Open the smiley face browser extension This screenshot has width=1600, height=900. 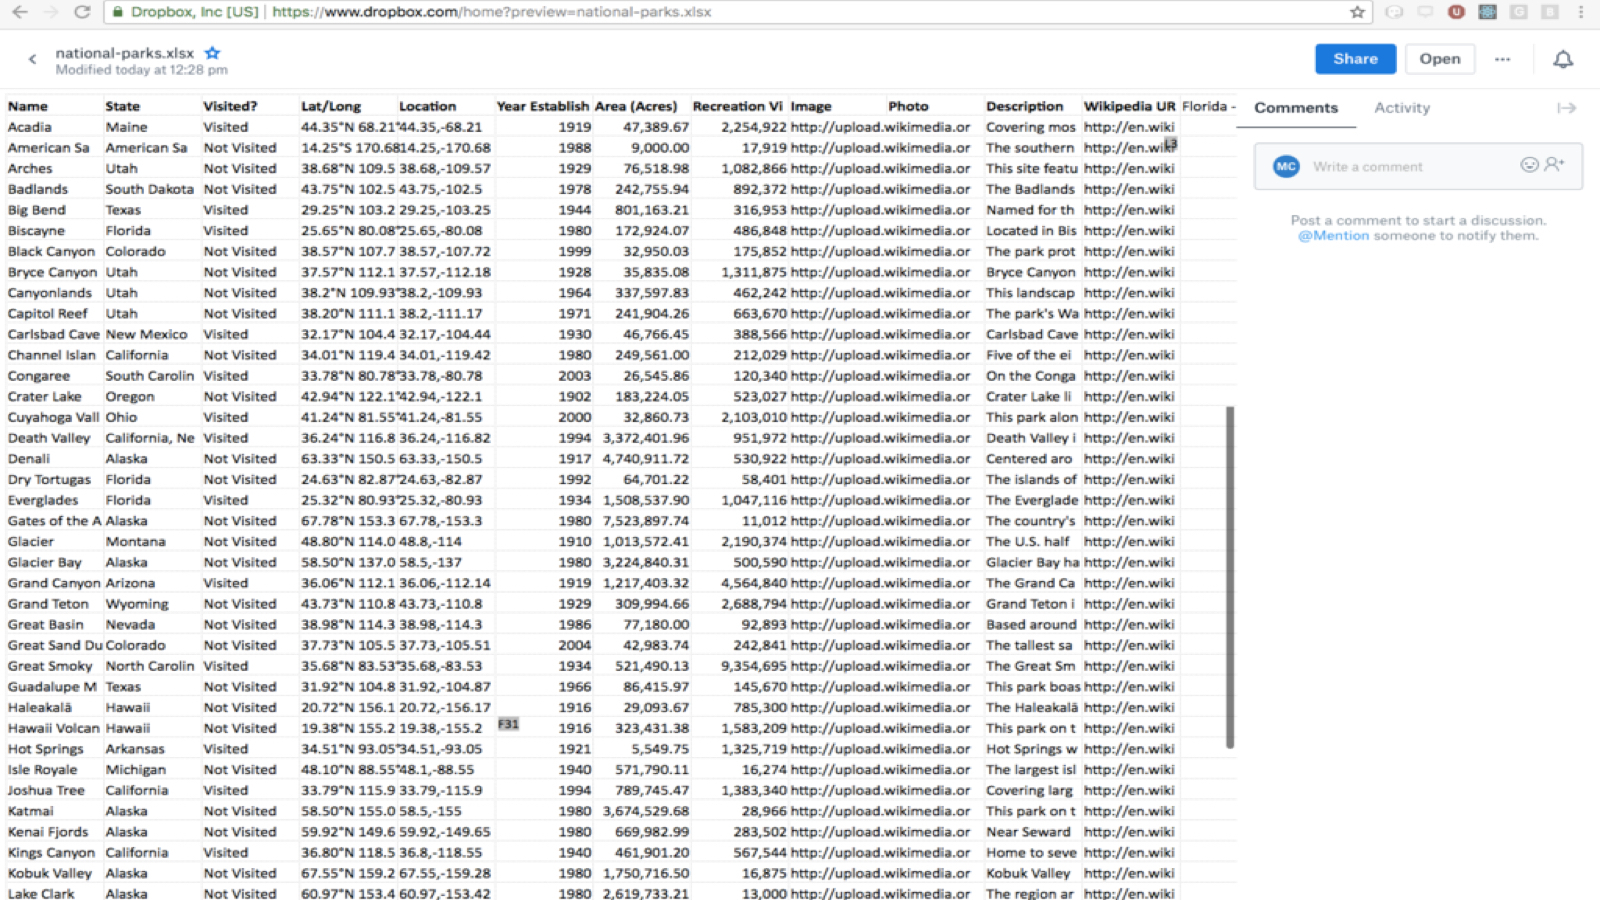(x=1394, y=12)
